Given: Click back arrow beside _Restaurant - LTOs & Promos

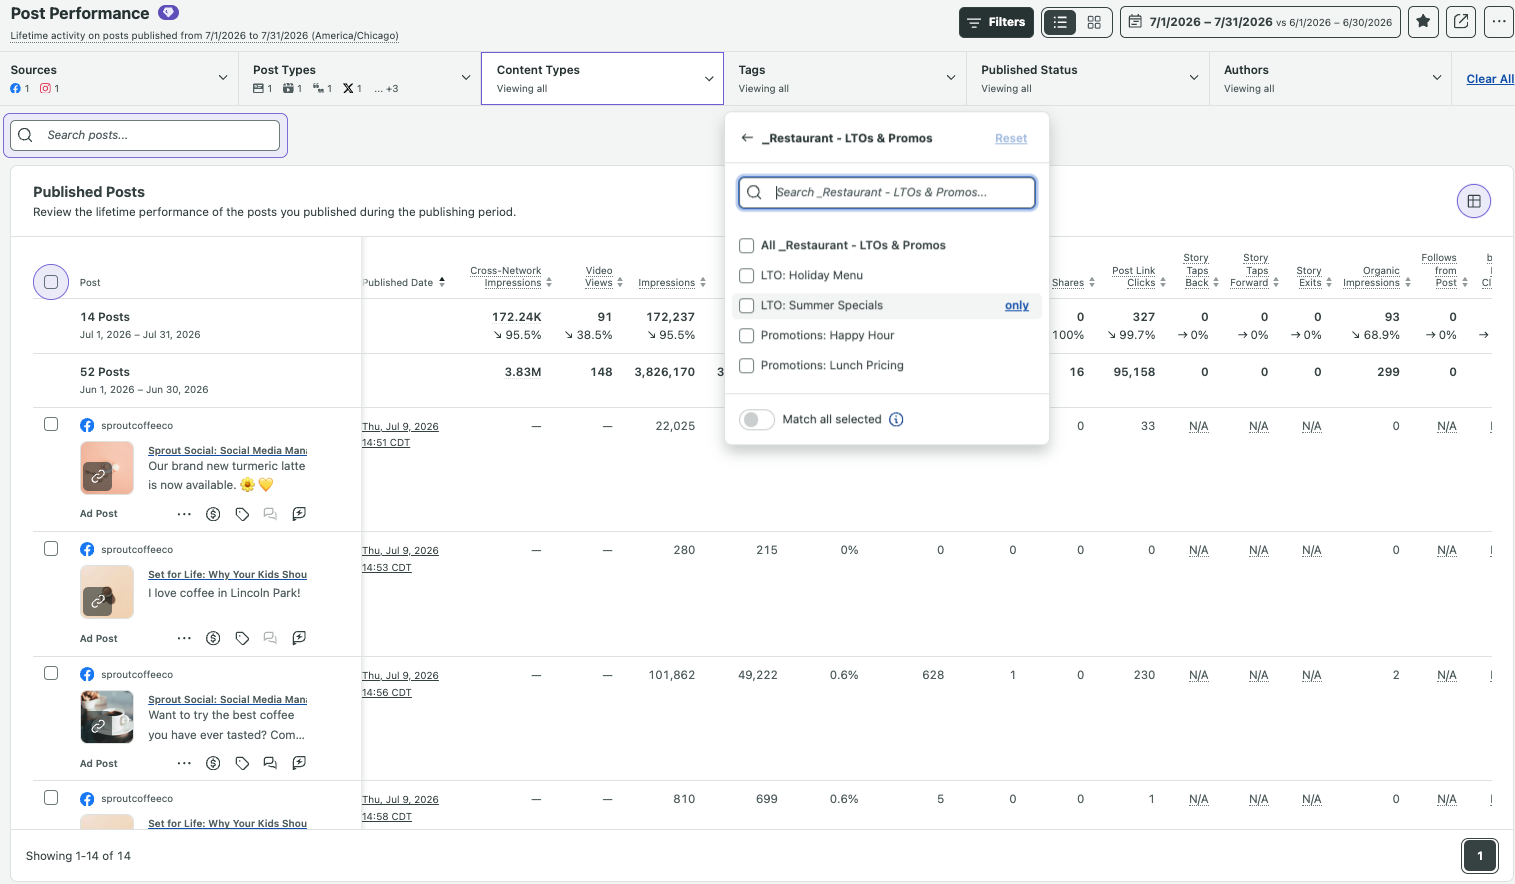Looking at the screenshot, I should coord(747,138).
